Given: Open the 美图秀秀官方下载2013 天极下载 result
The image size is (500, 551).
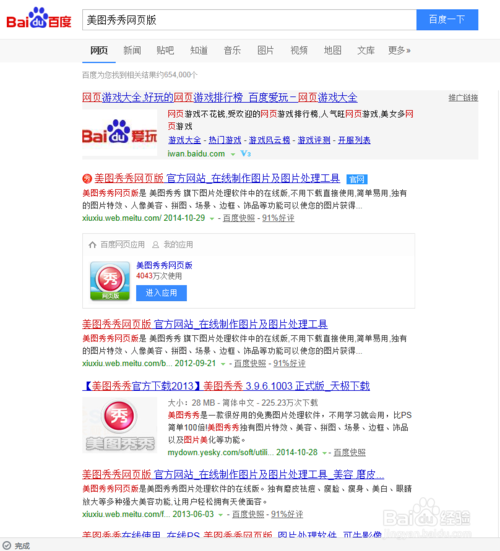Looking at the screenshot, I should pos(226,386).
